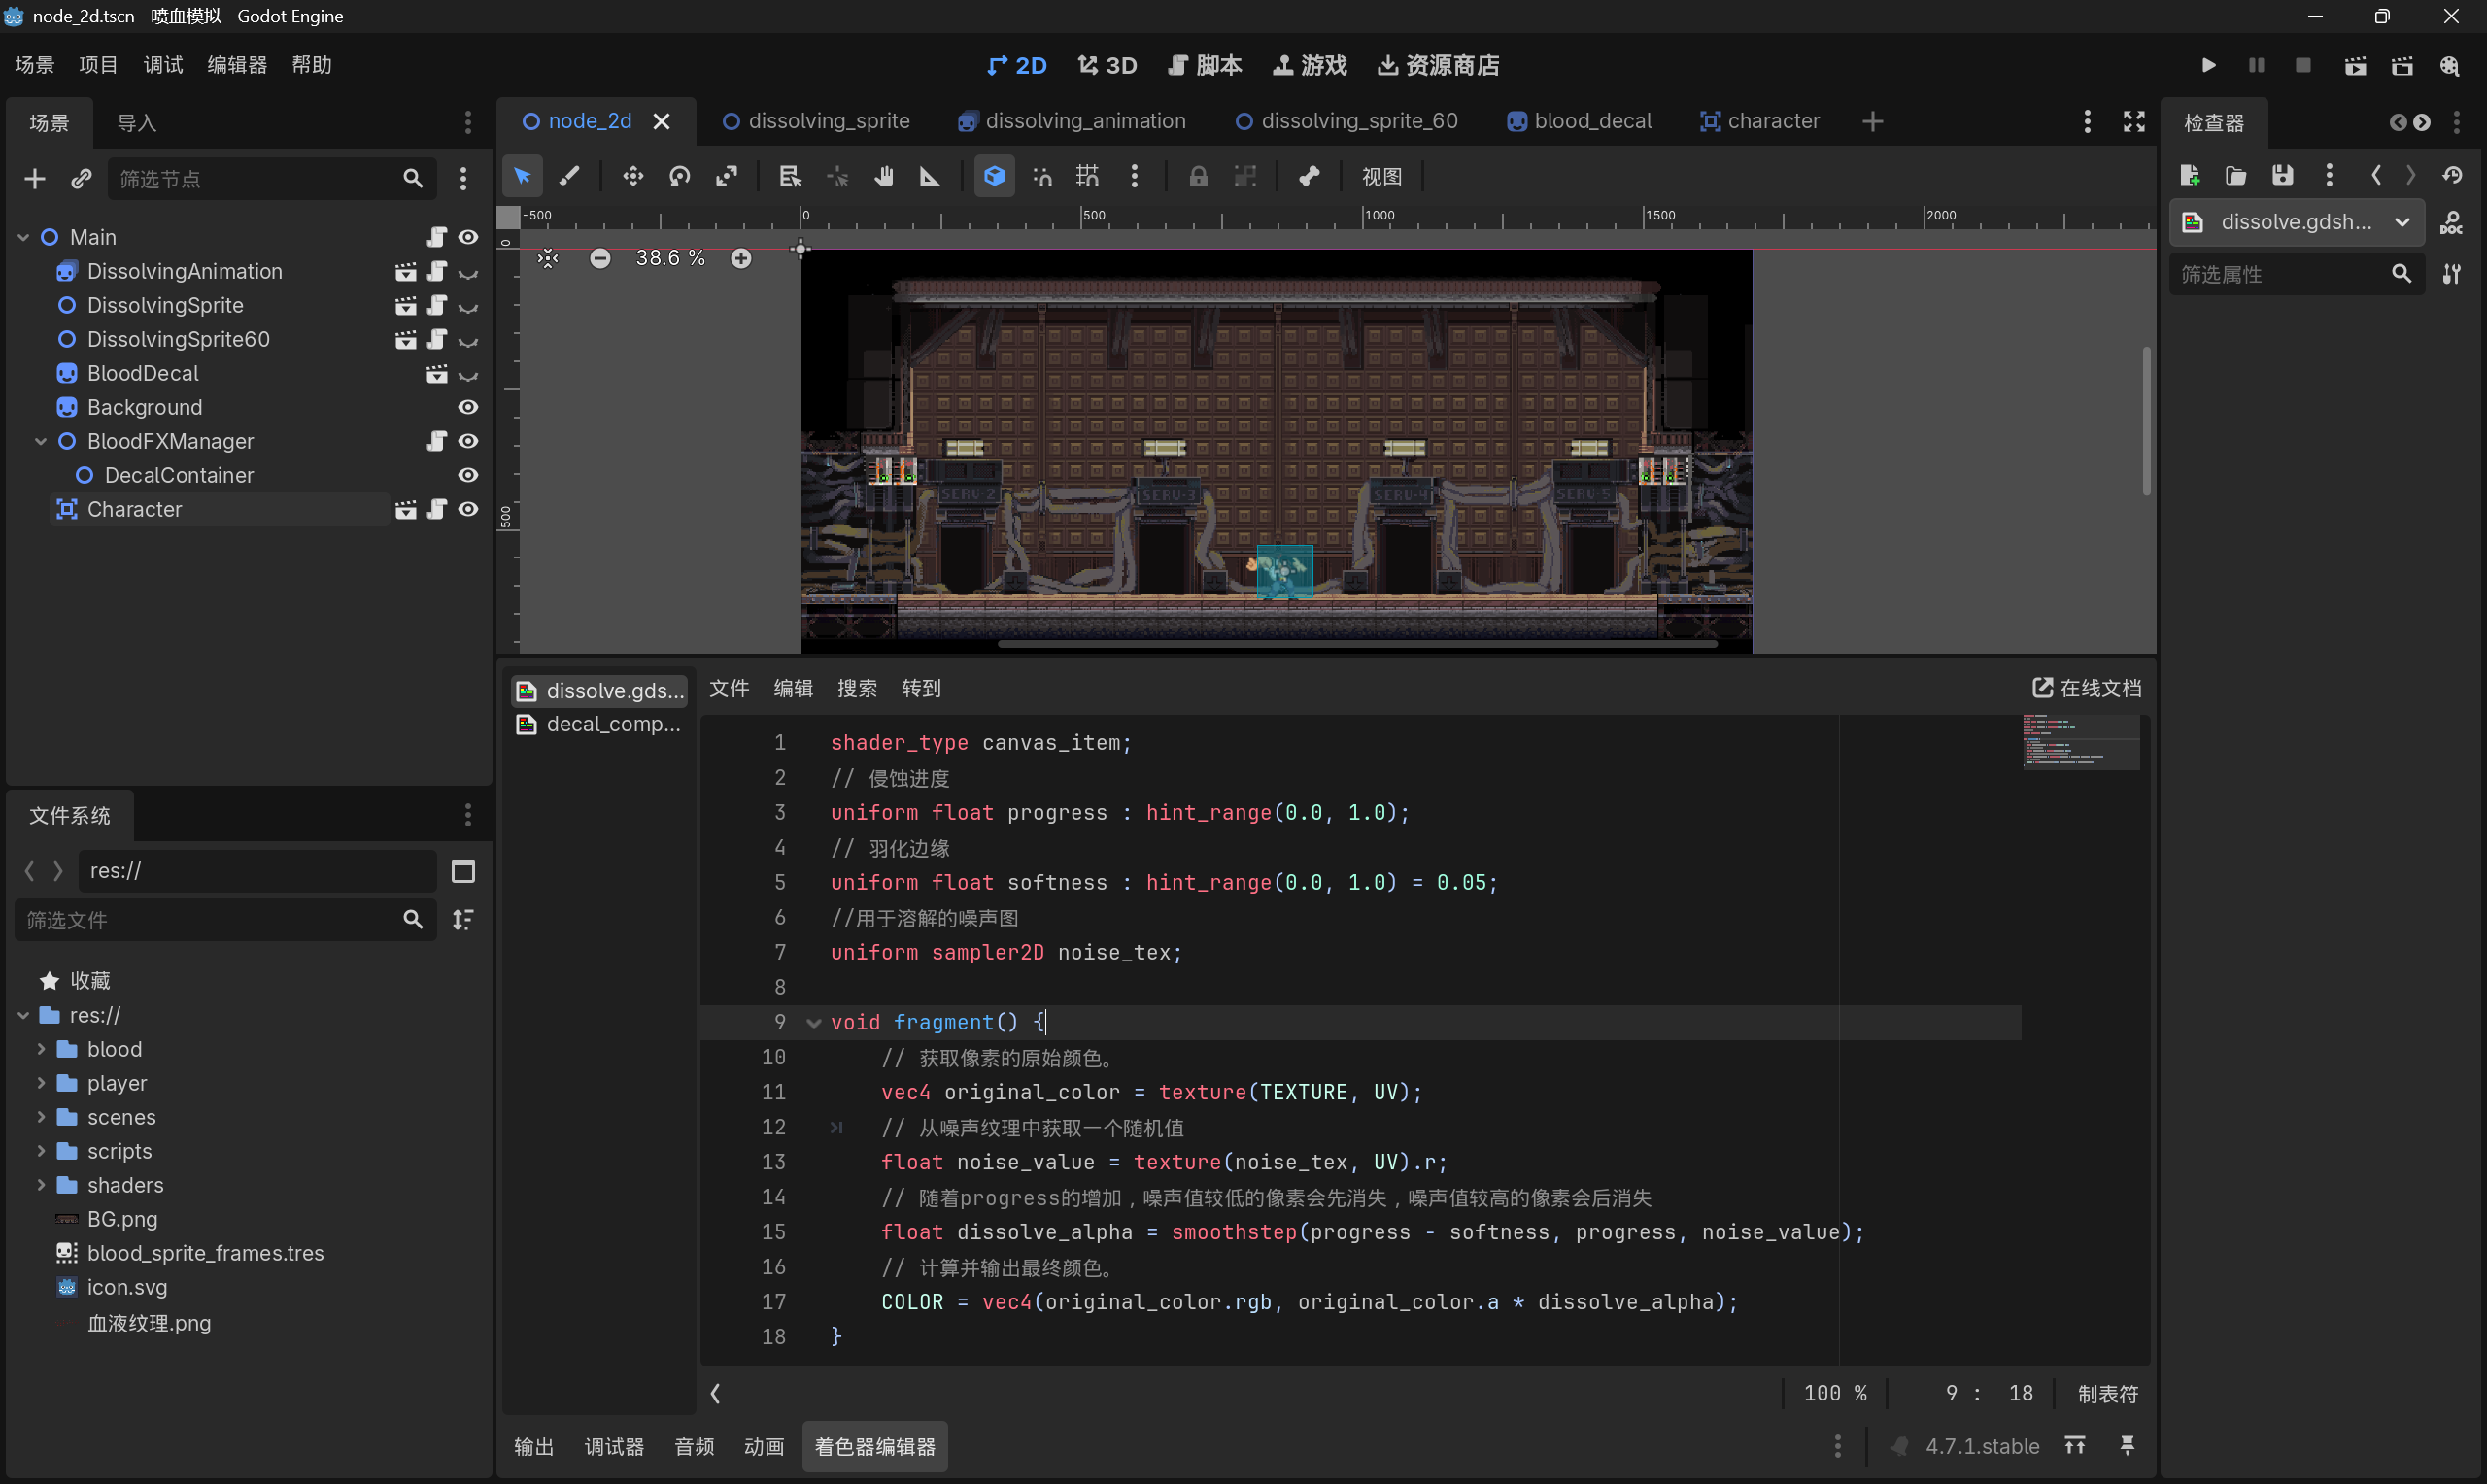Hide the DecalContainer node

point(468,475)
